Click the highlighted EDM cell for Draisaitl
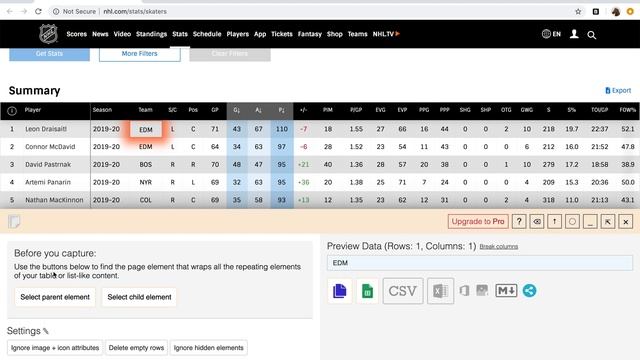This screenshot has width=640, height=360. (146, 129)
